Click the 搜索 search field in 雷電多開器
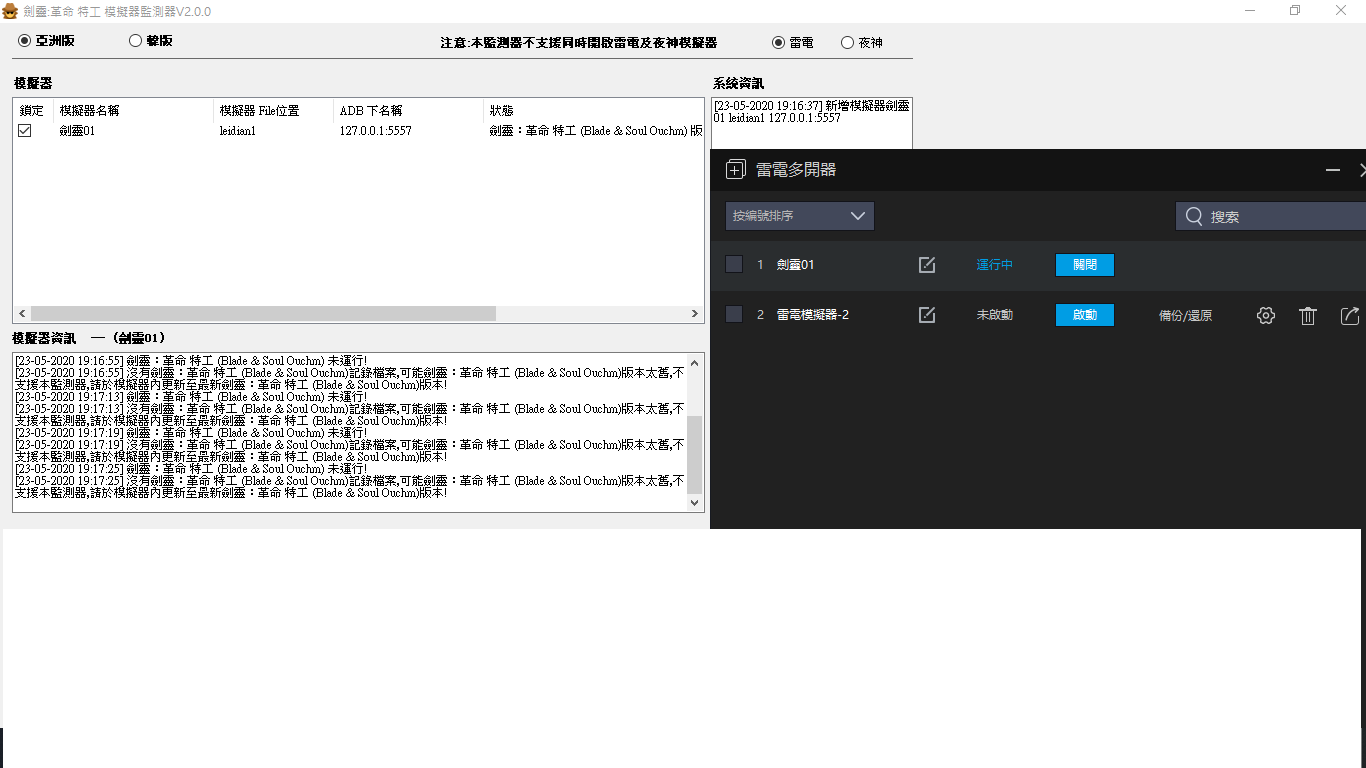 [1270, 216]
